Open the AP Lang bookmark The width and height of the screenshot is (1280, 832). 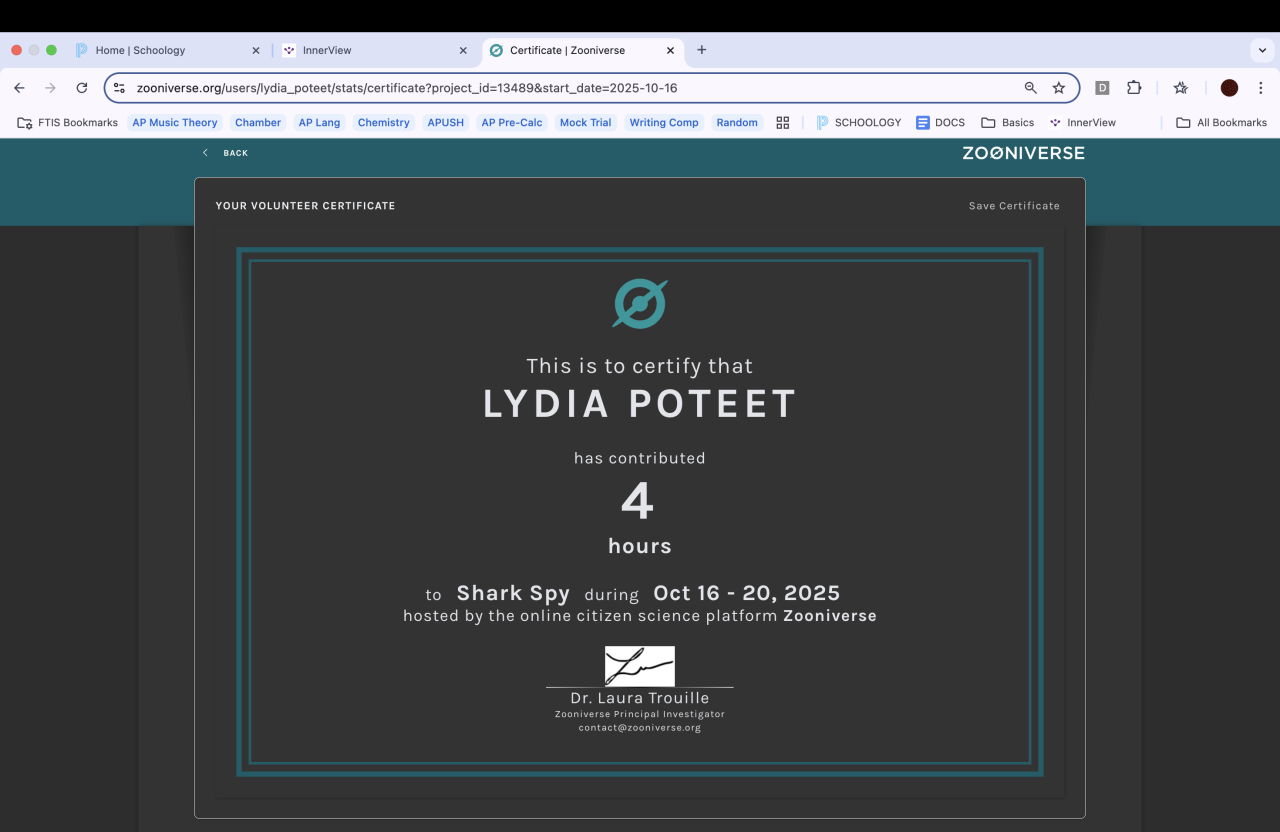coord(319,122)
